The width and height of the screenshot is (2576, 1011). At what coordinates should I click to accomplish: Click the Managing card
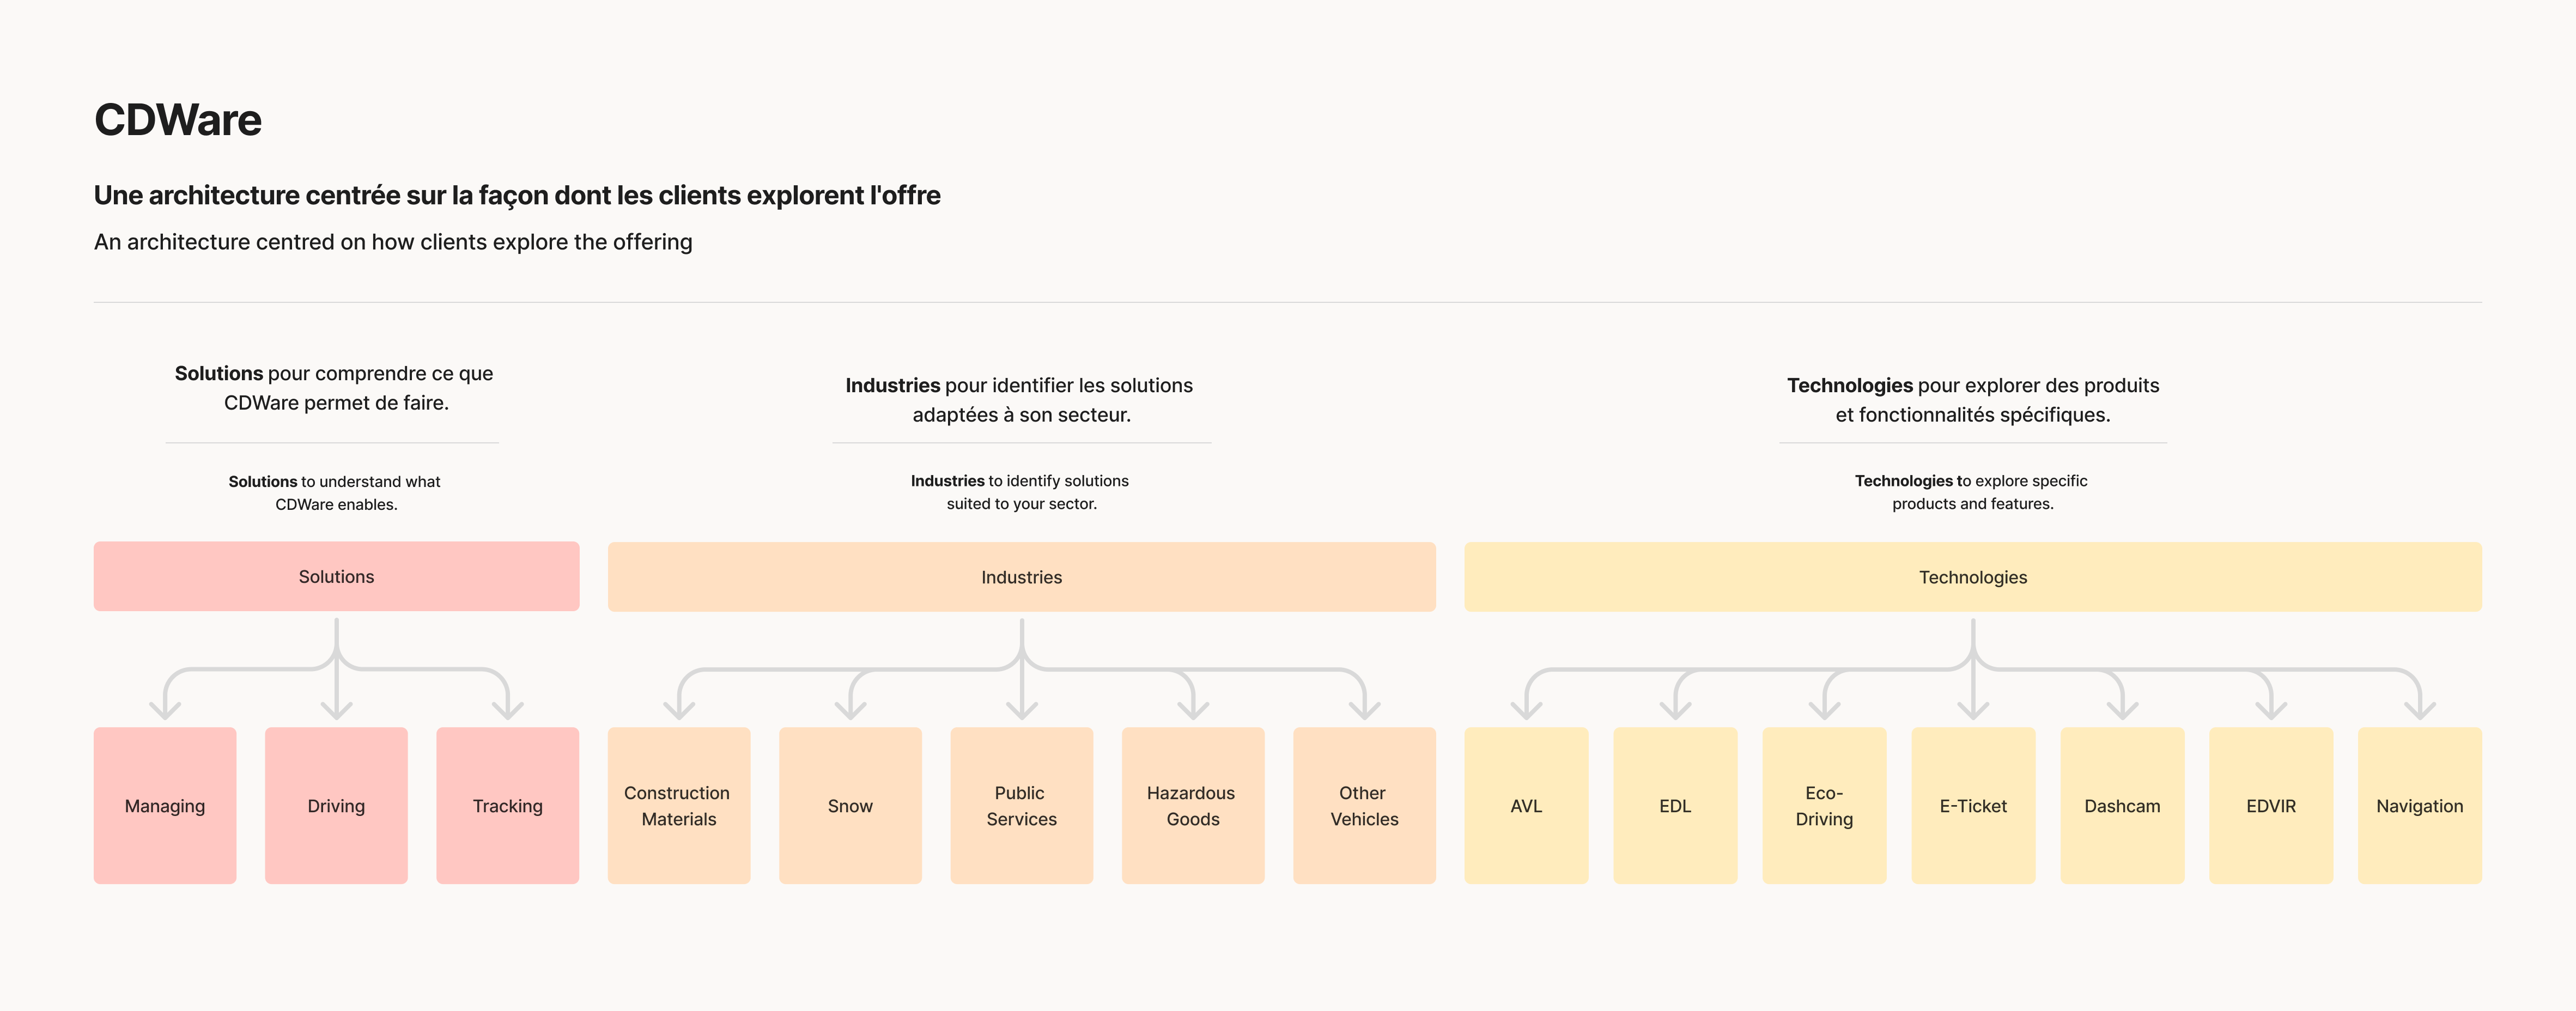point(165,805)
